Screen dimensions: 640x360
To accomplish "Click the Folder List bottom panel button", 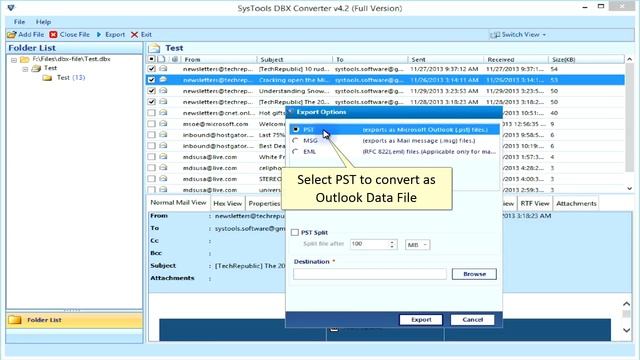I will 74,320.
